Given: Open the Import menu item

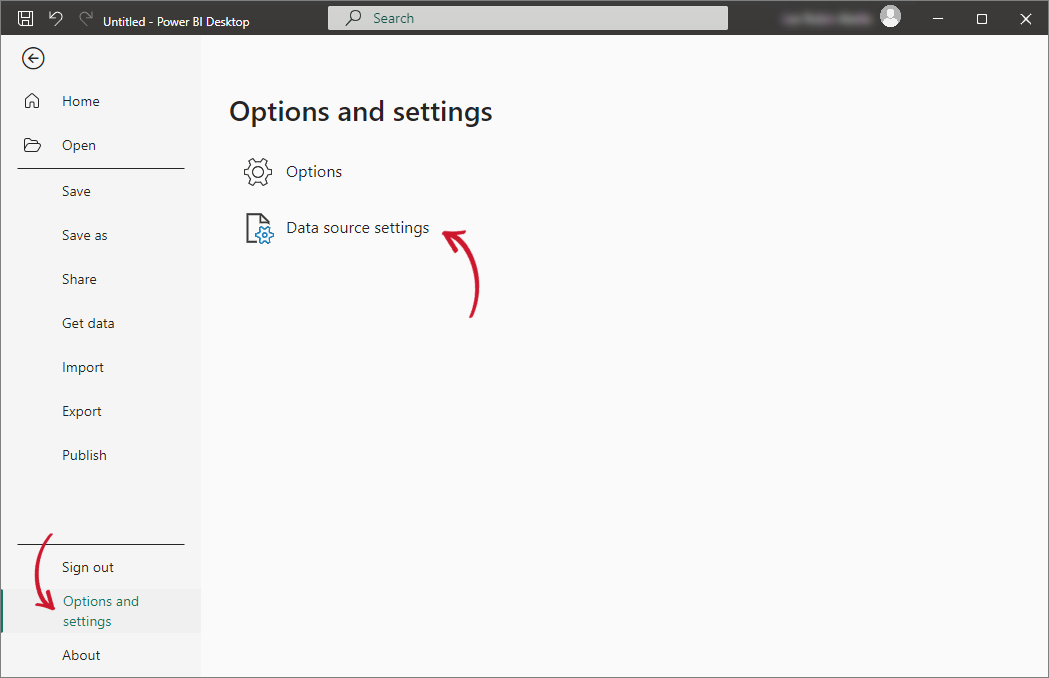Looking at the screenshot, I should point(82,366).
